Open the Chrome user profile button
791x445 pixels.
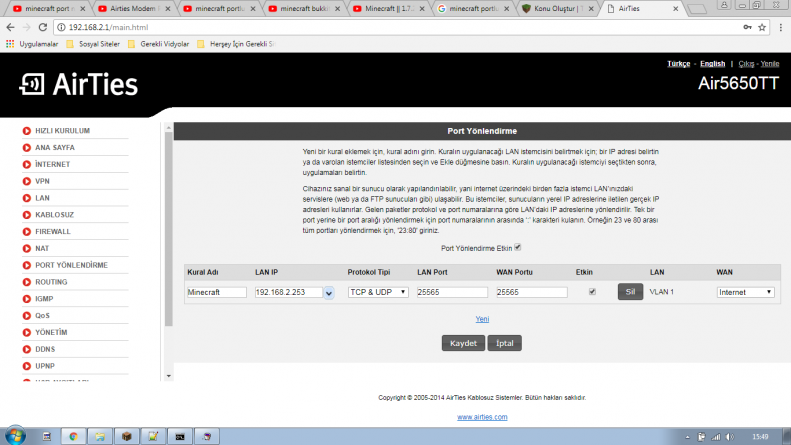[724, 5]
